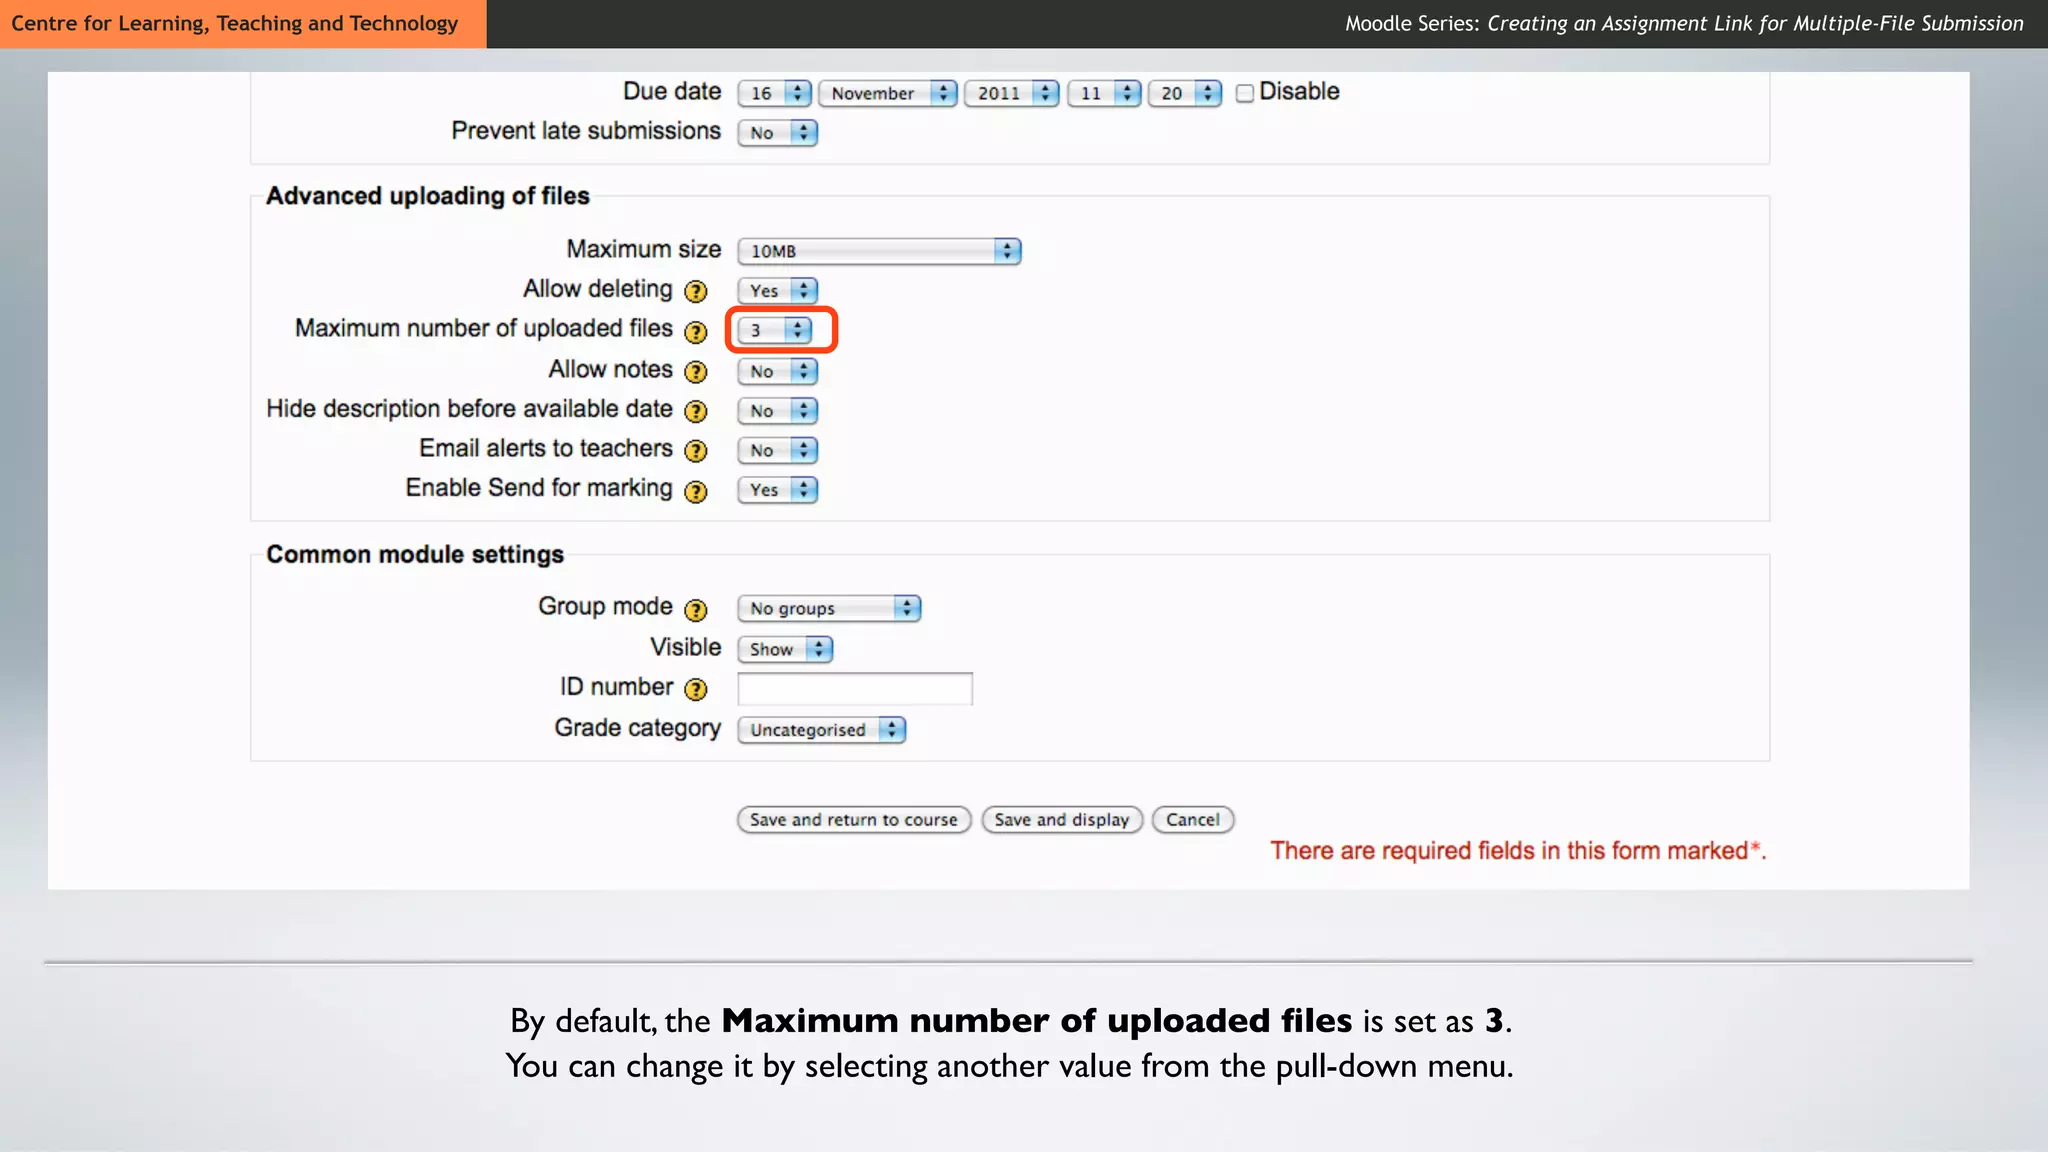
Task: Open Hide description before available date dropdown
Action: pyautogui.click(x=777, y=411)
